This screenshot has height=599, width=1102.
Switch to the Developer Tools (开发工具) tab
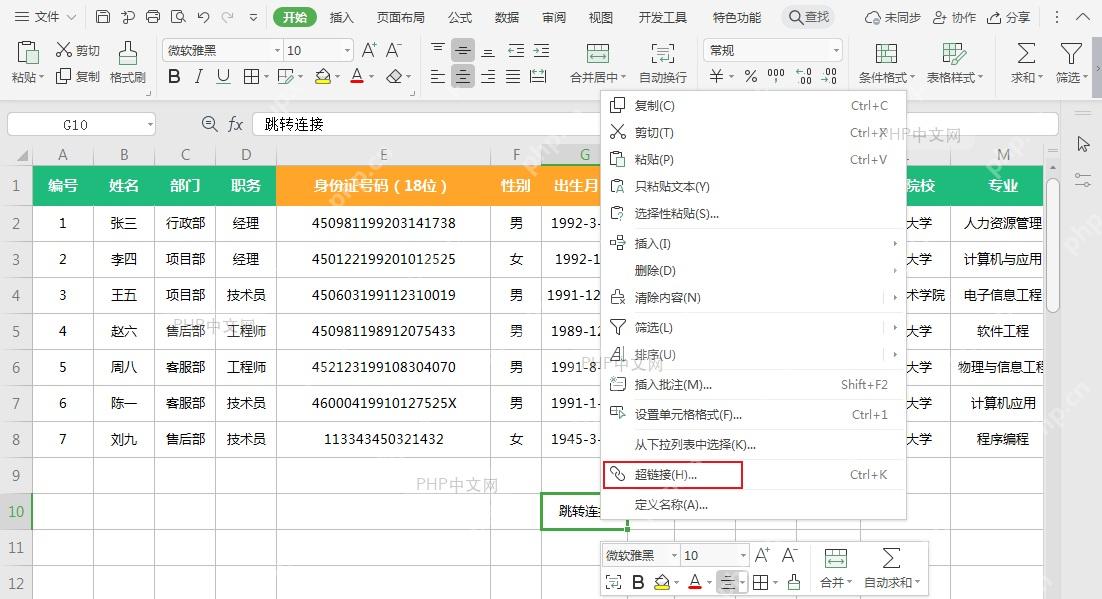(x=663, y=17)
